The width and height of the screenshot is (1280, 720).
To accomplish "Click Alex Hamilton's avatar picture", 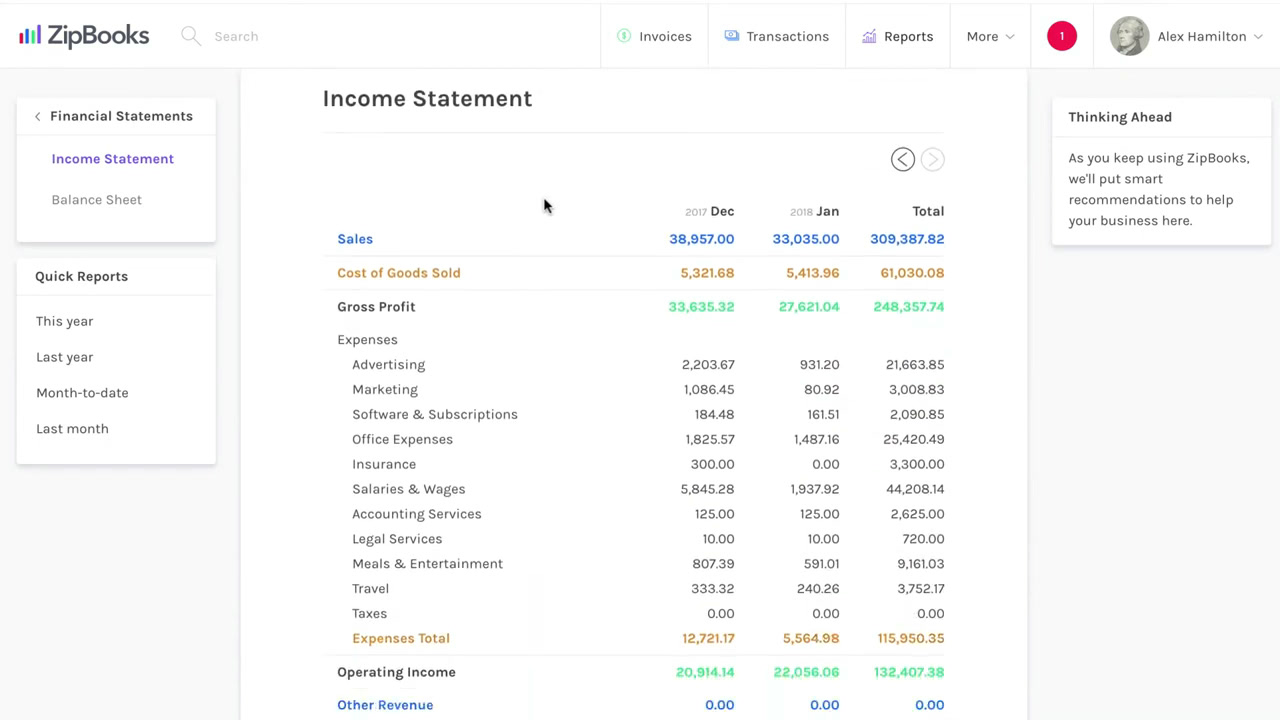I will (x=1129, y=36).
